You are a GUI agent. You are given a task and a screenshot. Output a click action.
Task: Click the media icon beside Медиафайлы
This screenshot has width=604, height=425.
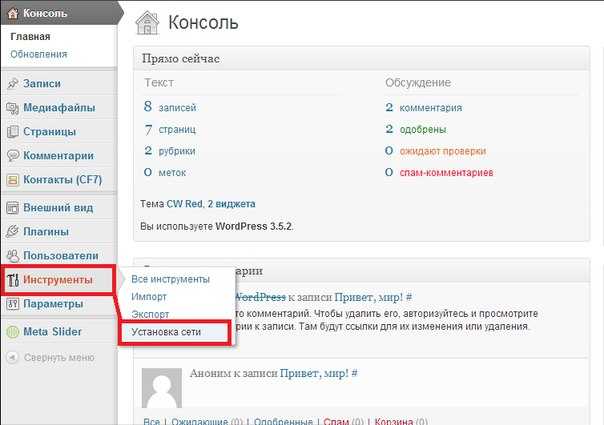[x=13, y=108]
